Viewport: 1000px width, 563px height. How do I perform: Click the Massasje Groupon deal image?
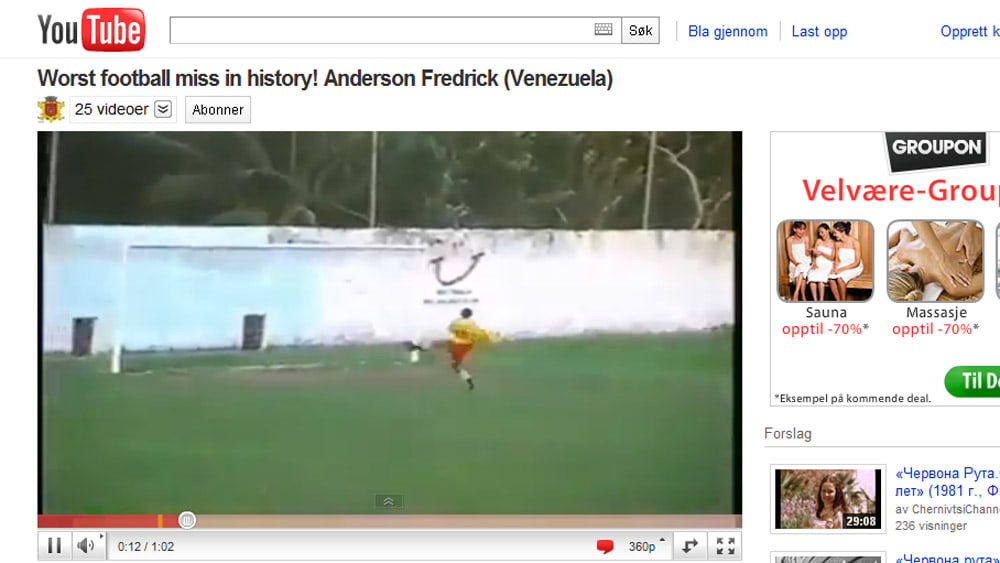pos(936,261)
